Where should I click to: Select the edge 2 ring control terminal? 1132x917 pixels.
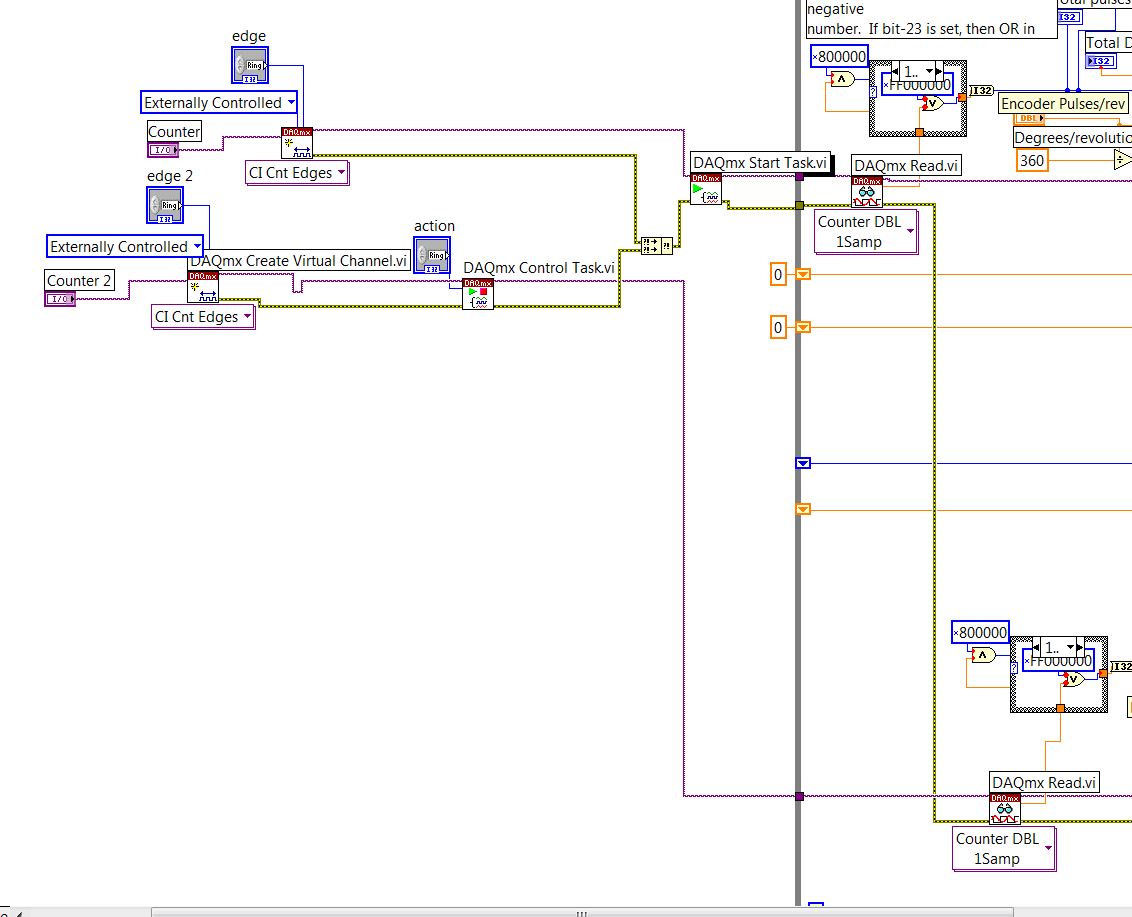point(165,205)
